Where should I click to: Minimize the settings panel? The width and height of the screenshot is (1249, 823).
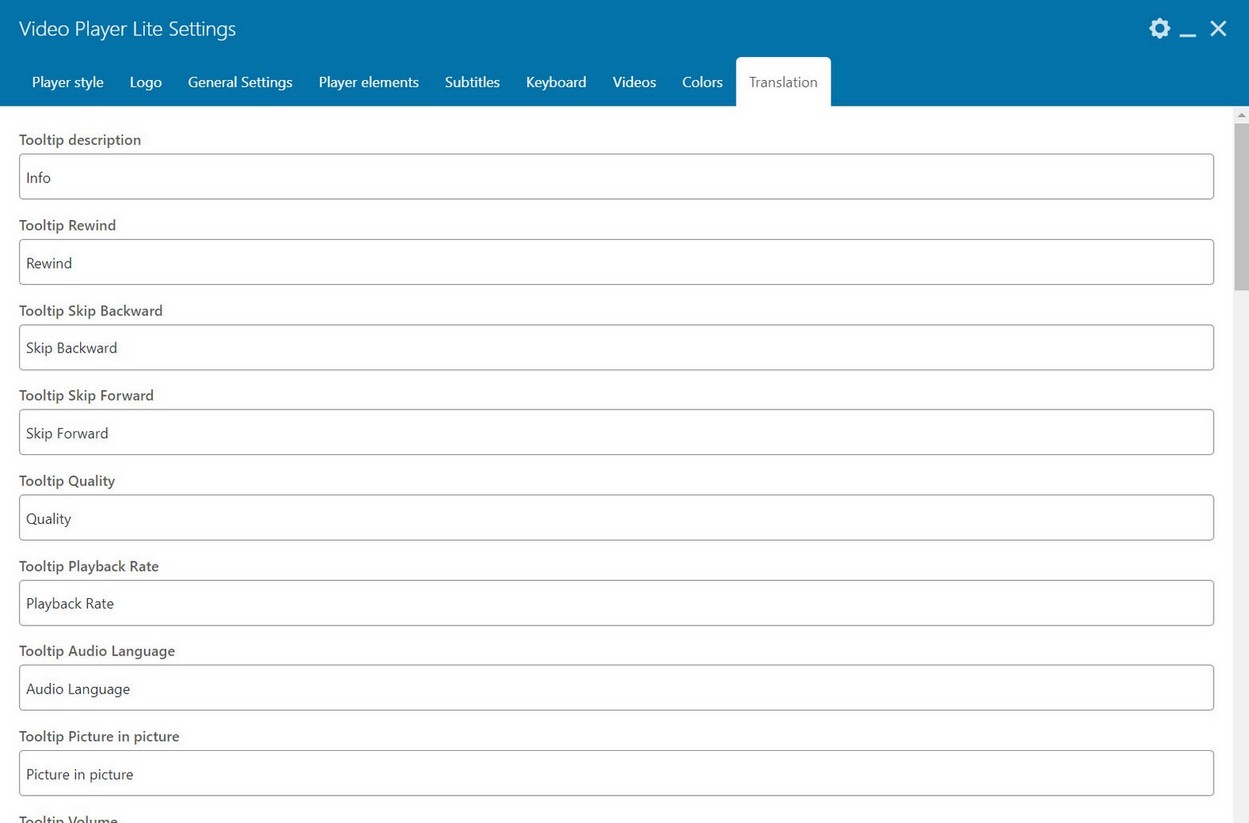[x=1188, y=30]
